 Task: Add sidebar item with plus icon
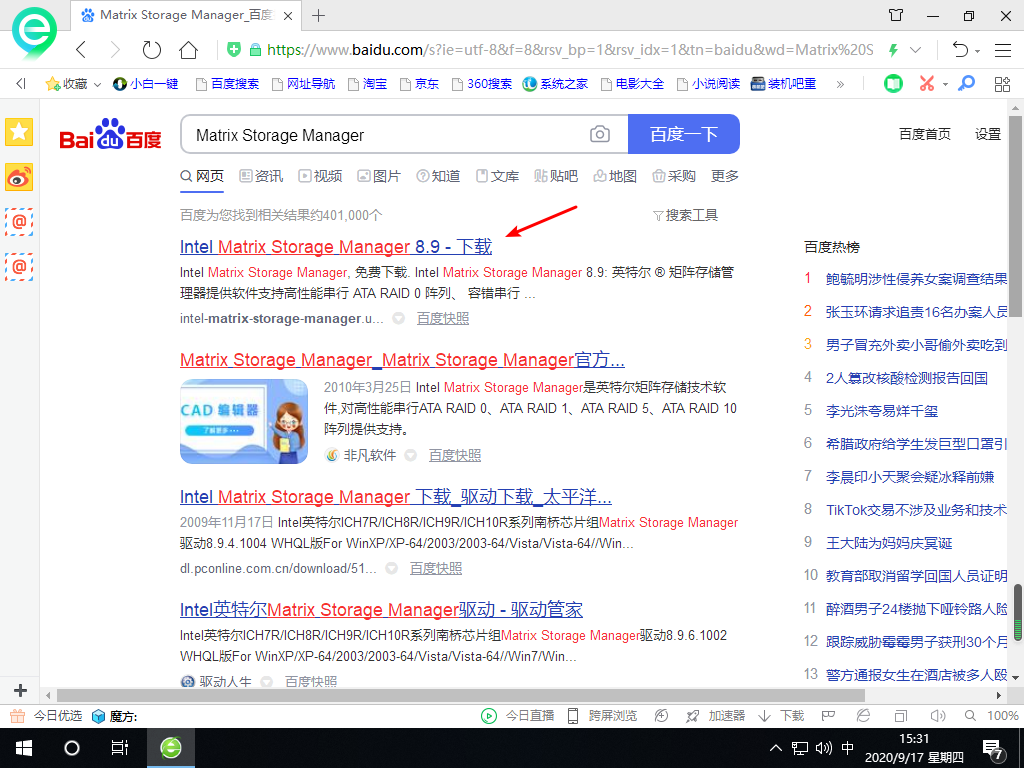[x=20, y=690]
